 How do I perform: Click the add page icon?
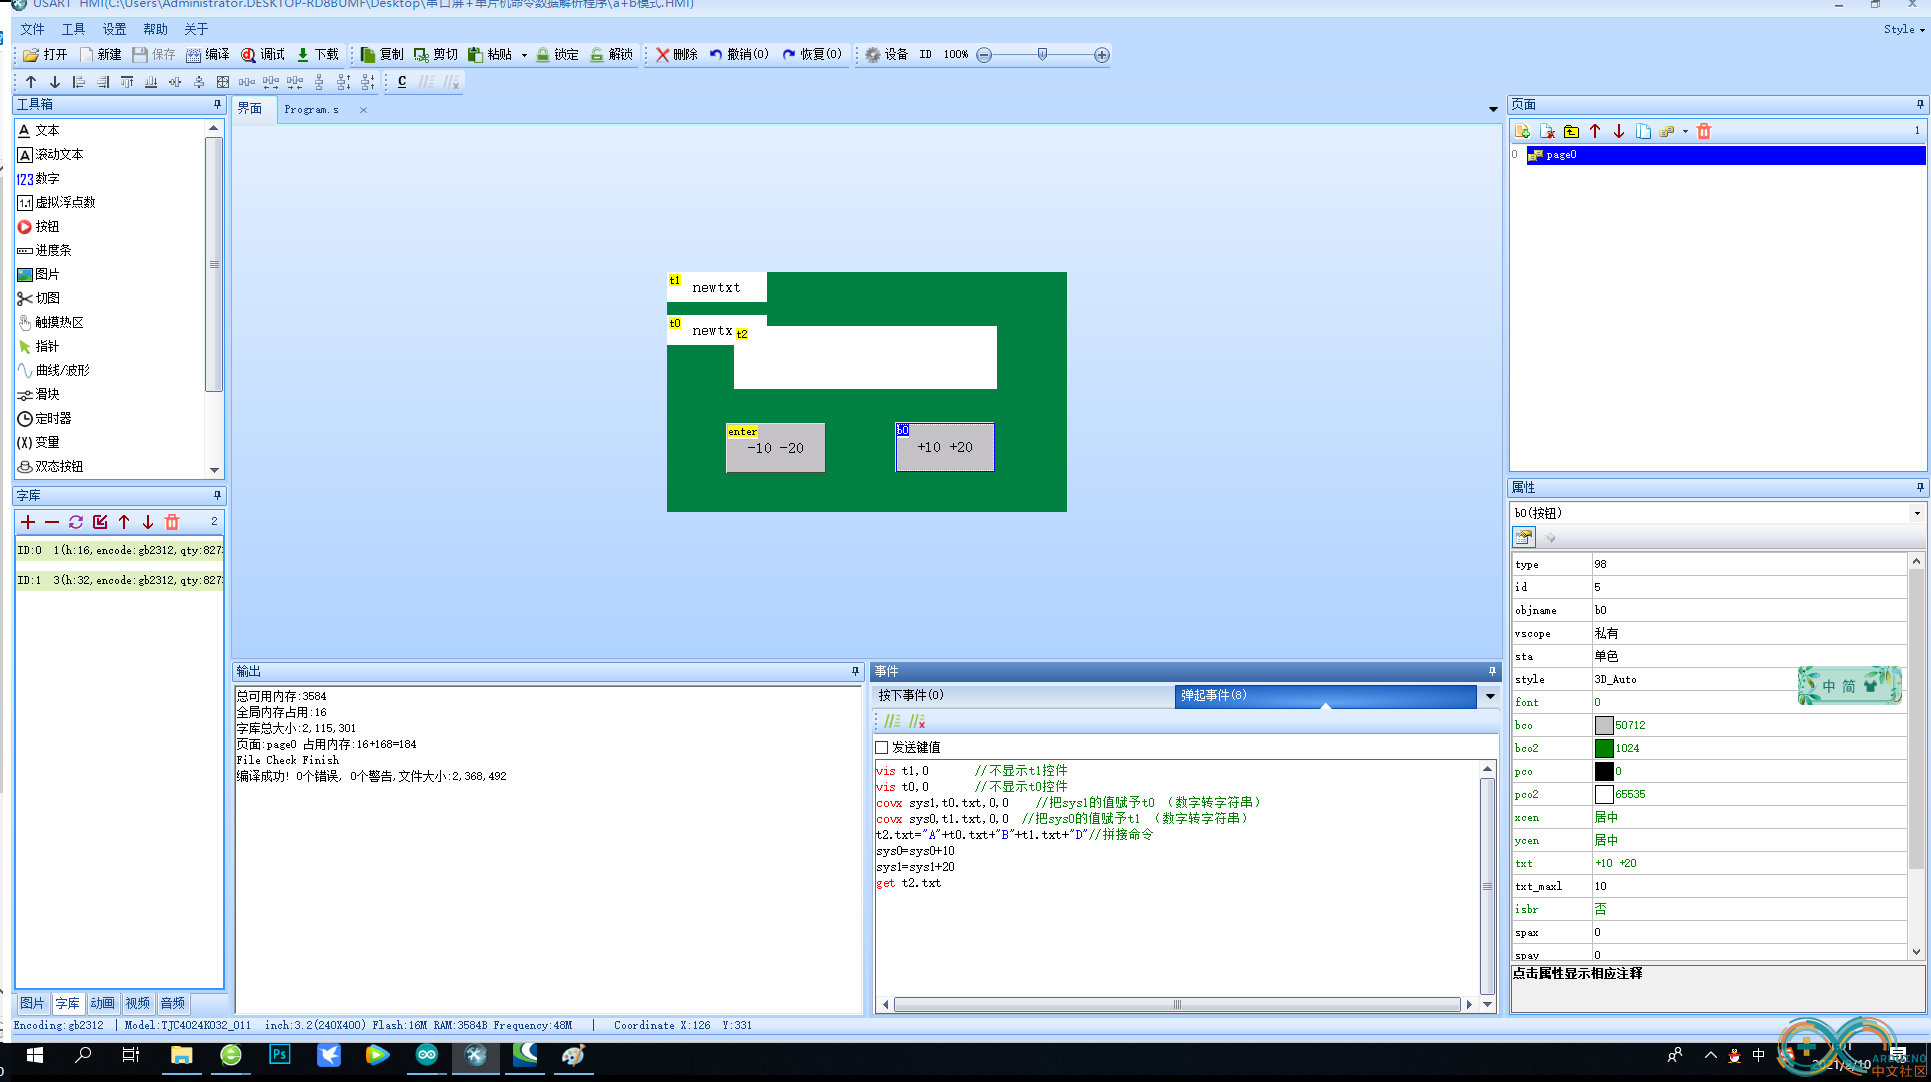(x=1522, y=131)
